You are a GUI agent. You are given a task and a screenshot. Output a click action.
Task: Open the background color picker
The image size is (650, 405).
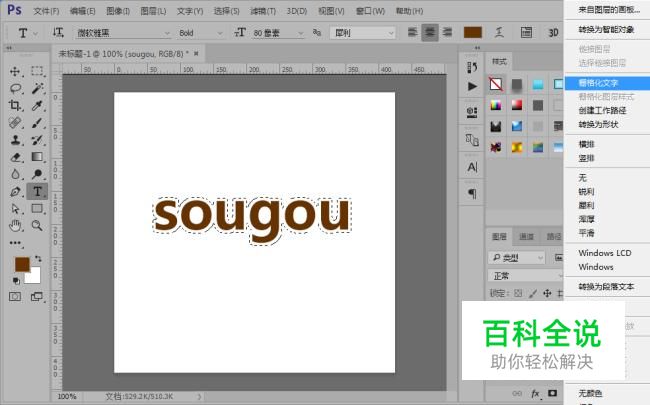(x=34, y=276)
